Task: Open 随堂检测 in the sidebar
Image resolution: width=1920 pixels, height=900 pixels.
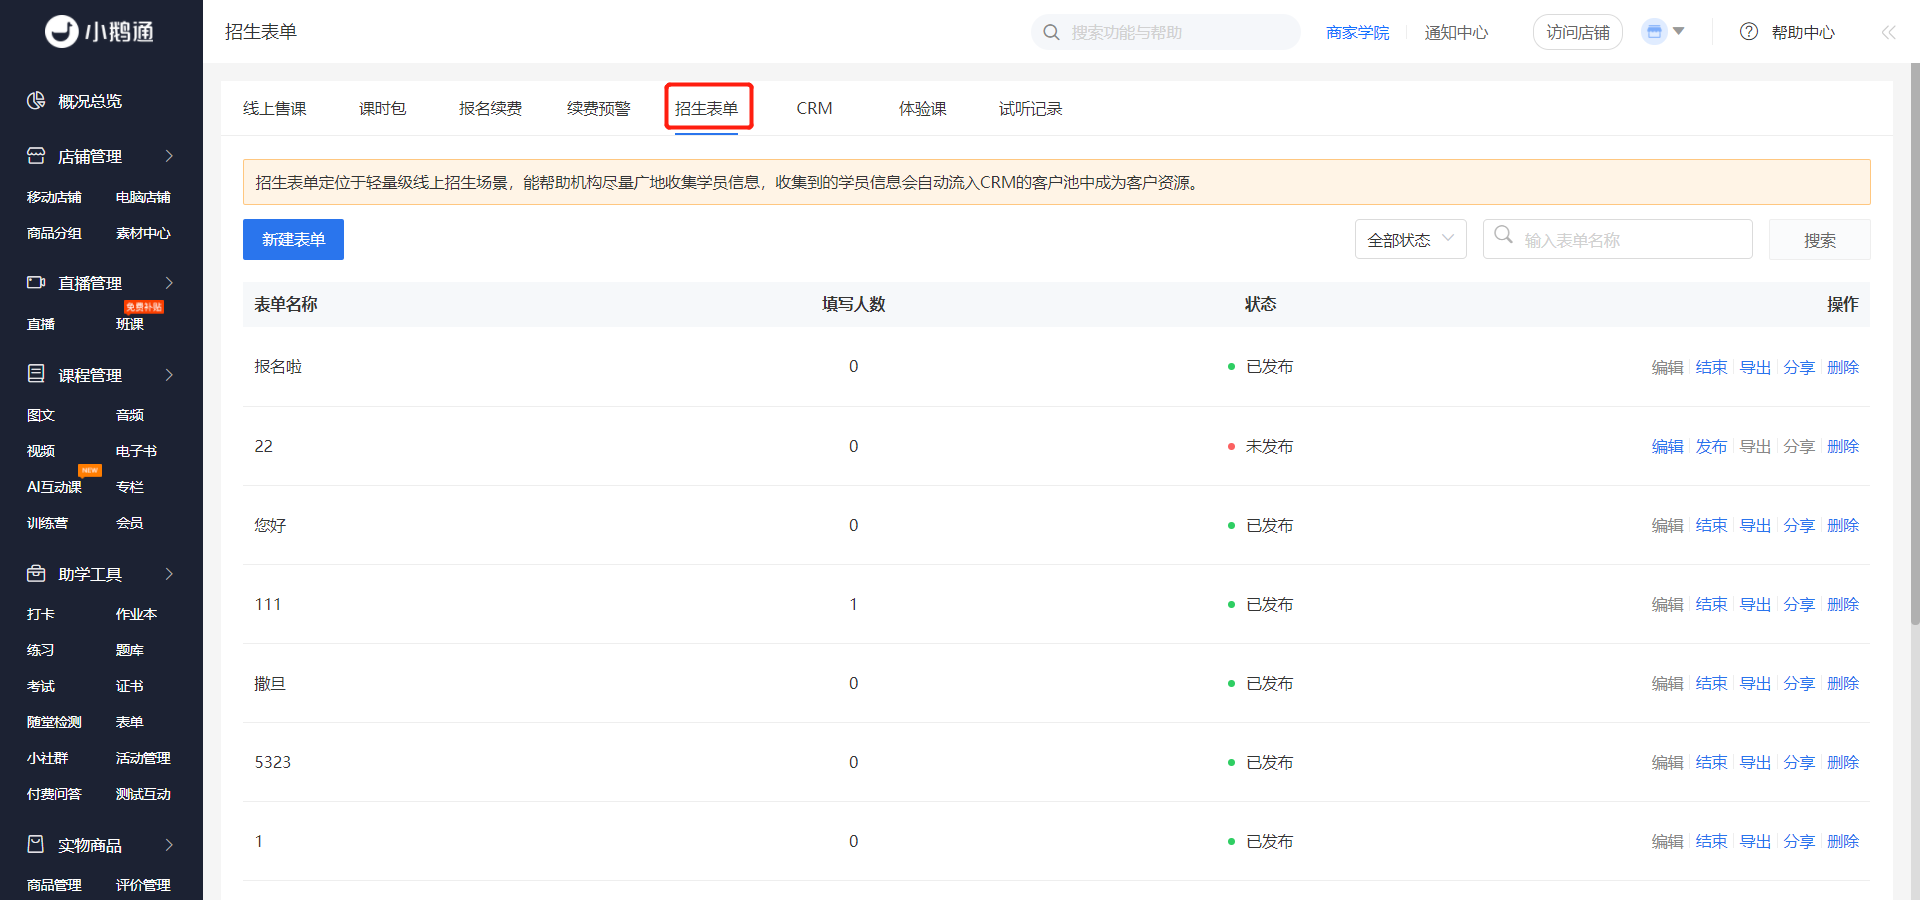Action: coord(54,722)
